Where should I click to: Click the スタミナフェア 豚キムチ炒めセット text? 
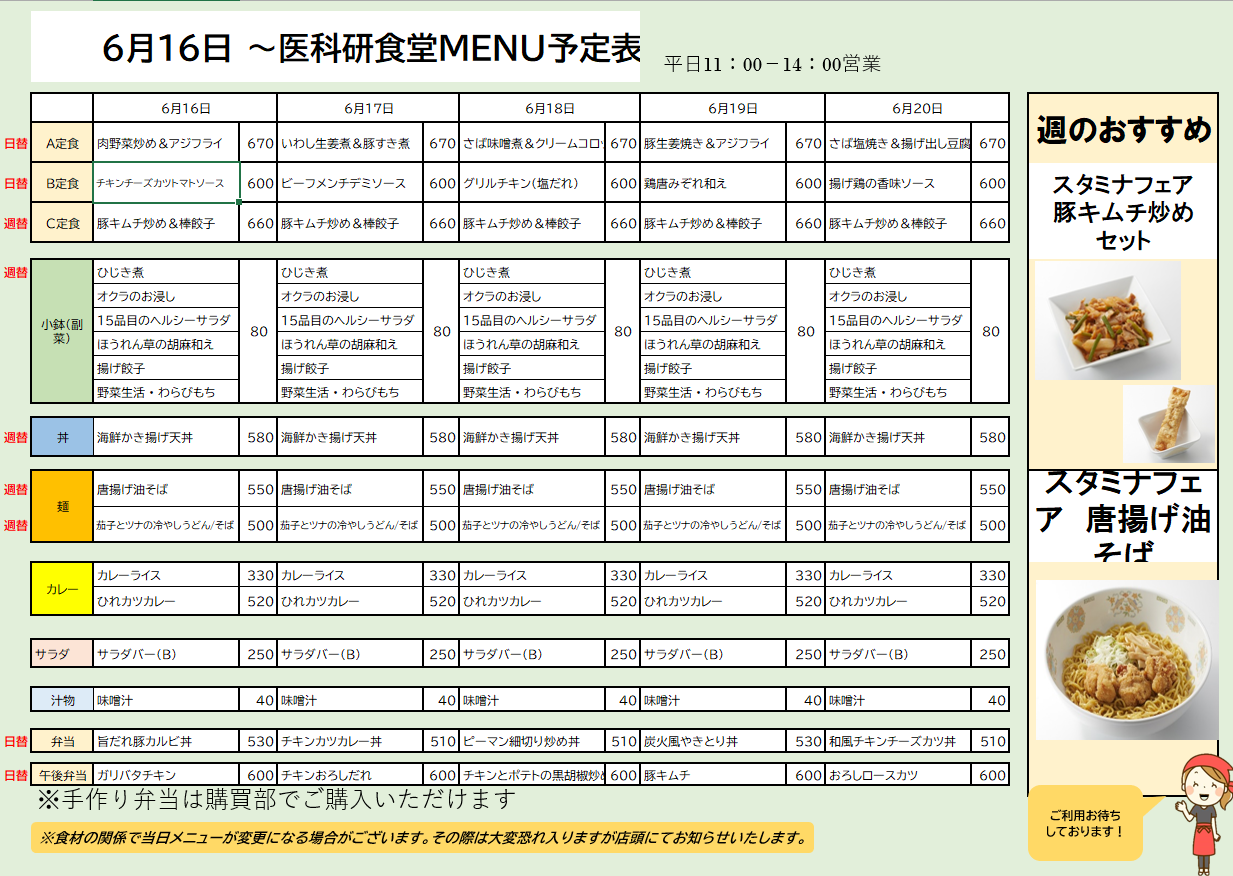click(1123, 212)
